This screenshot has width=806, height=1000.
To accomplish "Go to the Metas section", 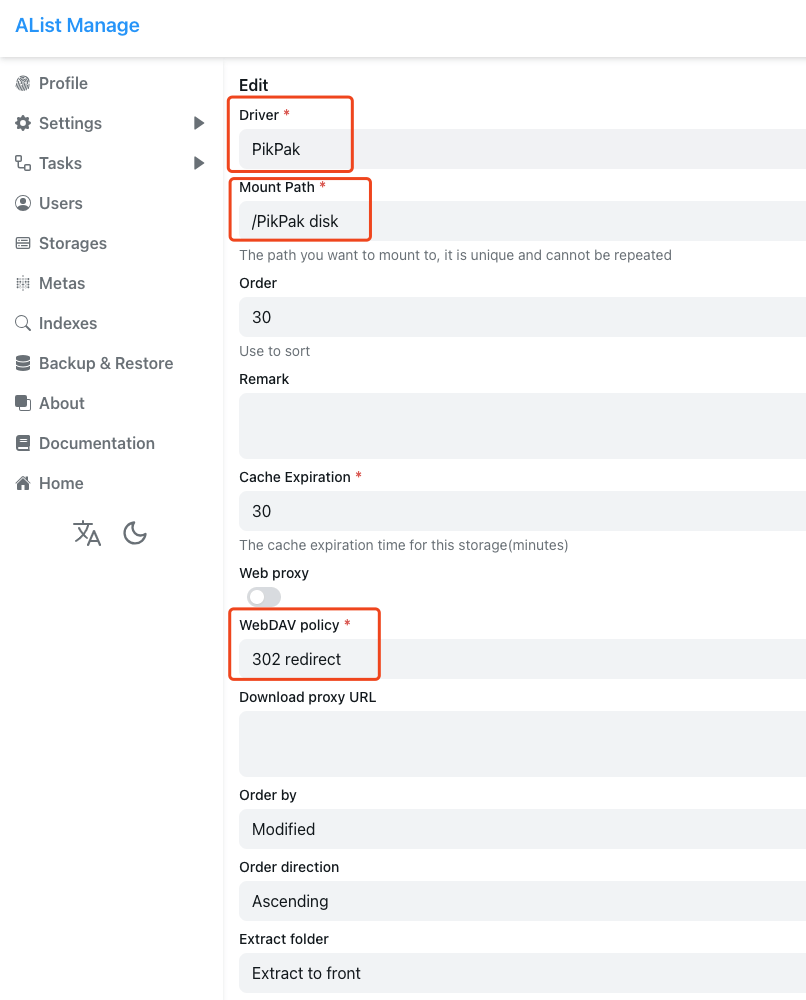I will coord(61,283).
